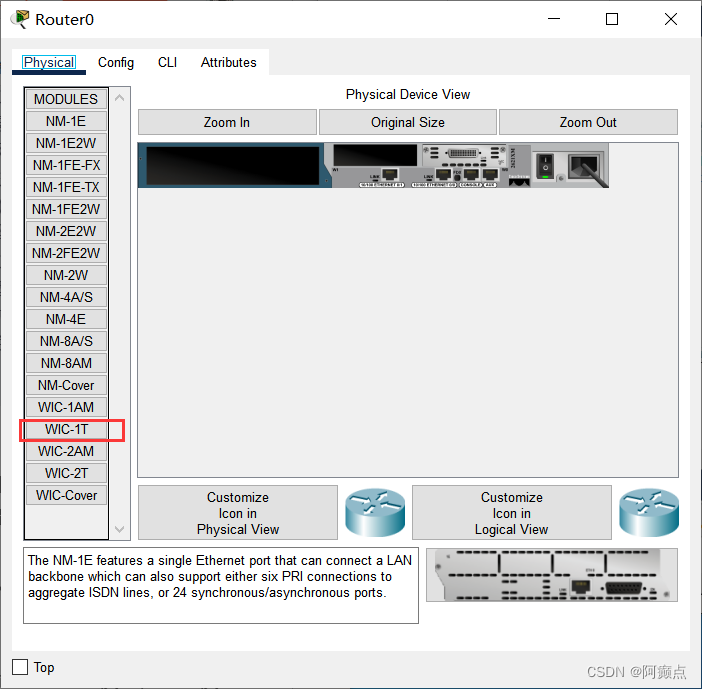Select the WIC-1T module
702x689 pixels.
coord(66,429)
